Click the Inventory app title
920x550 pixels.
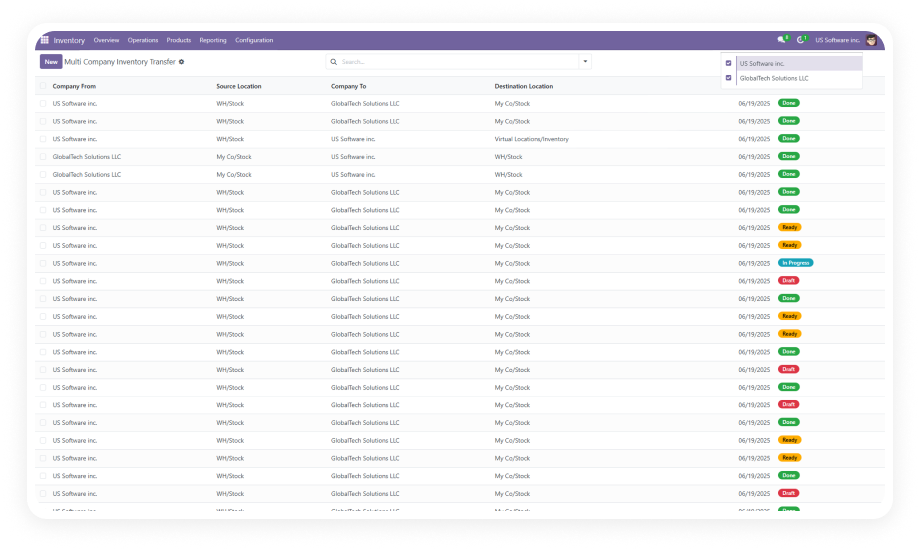[69, 41]
